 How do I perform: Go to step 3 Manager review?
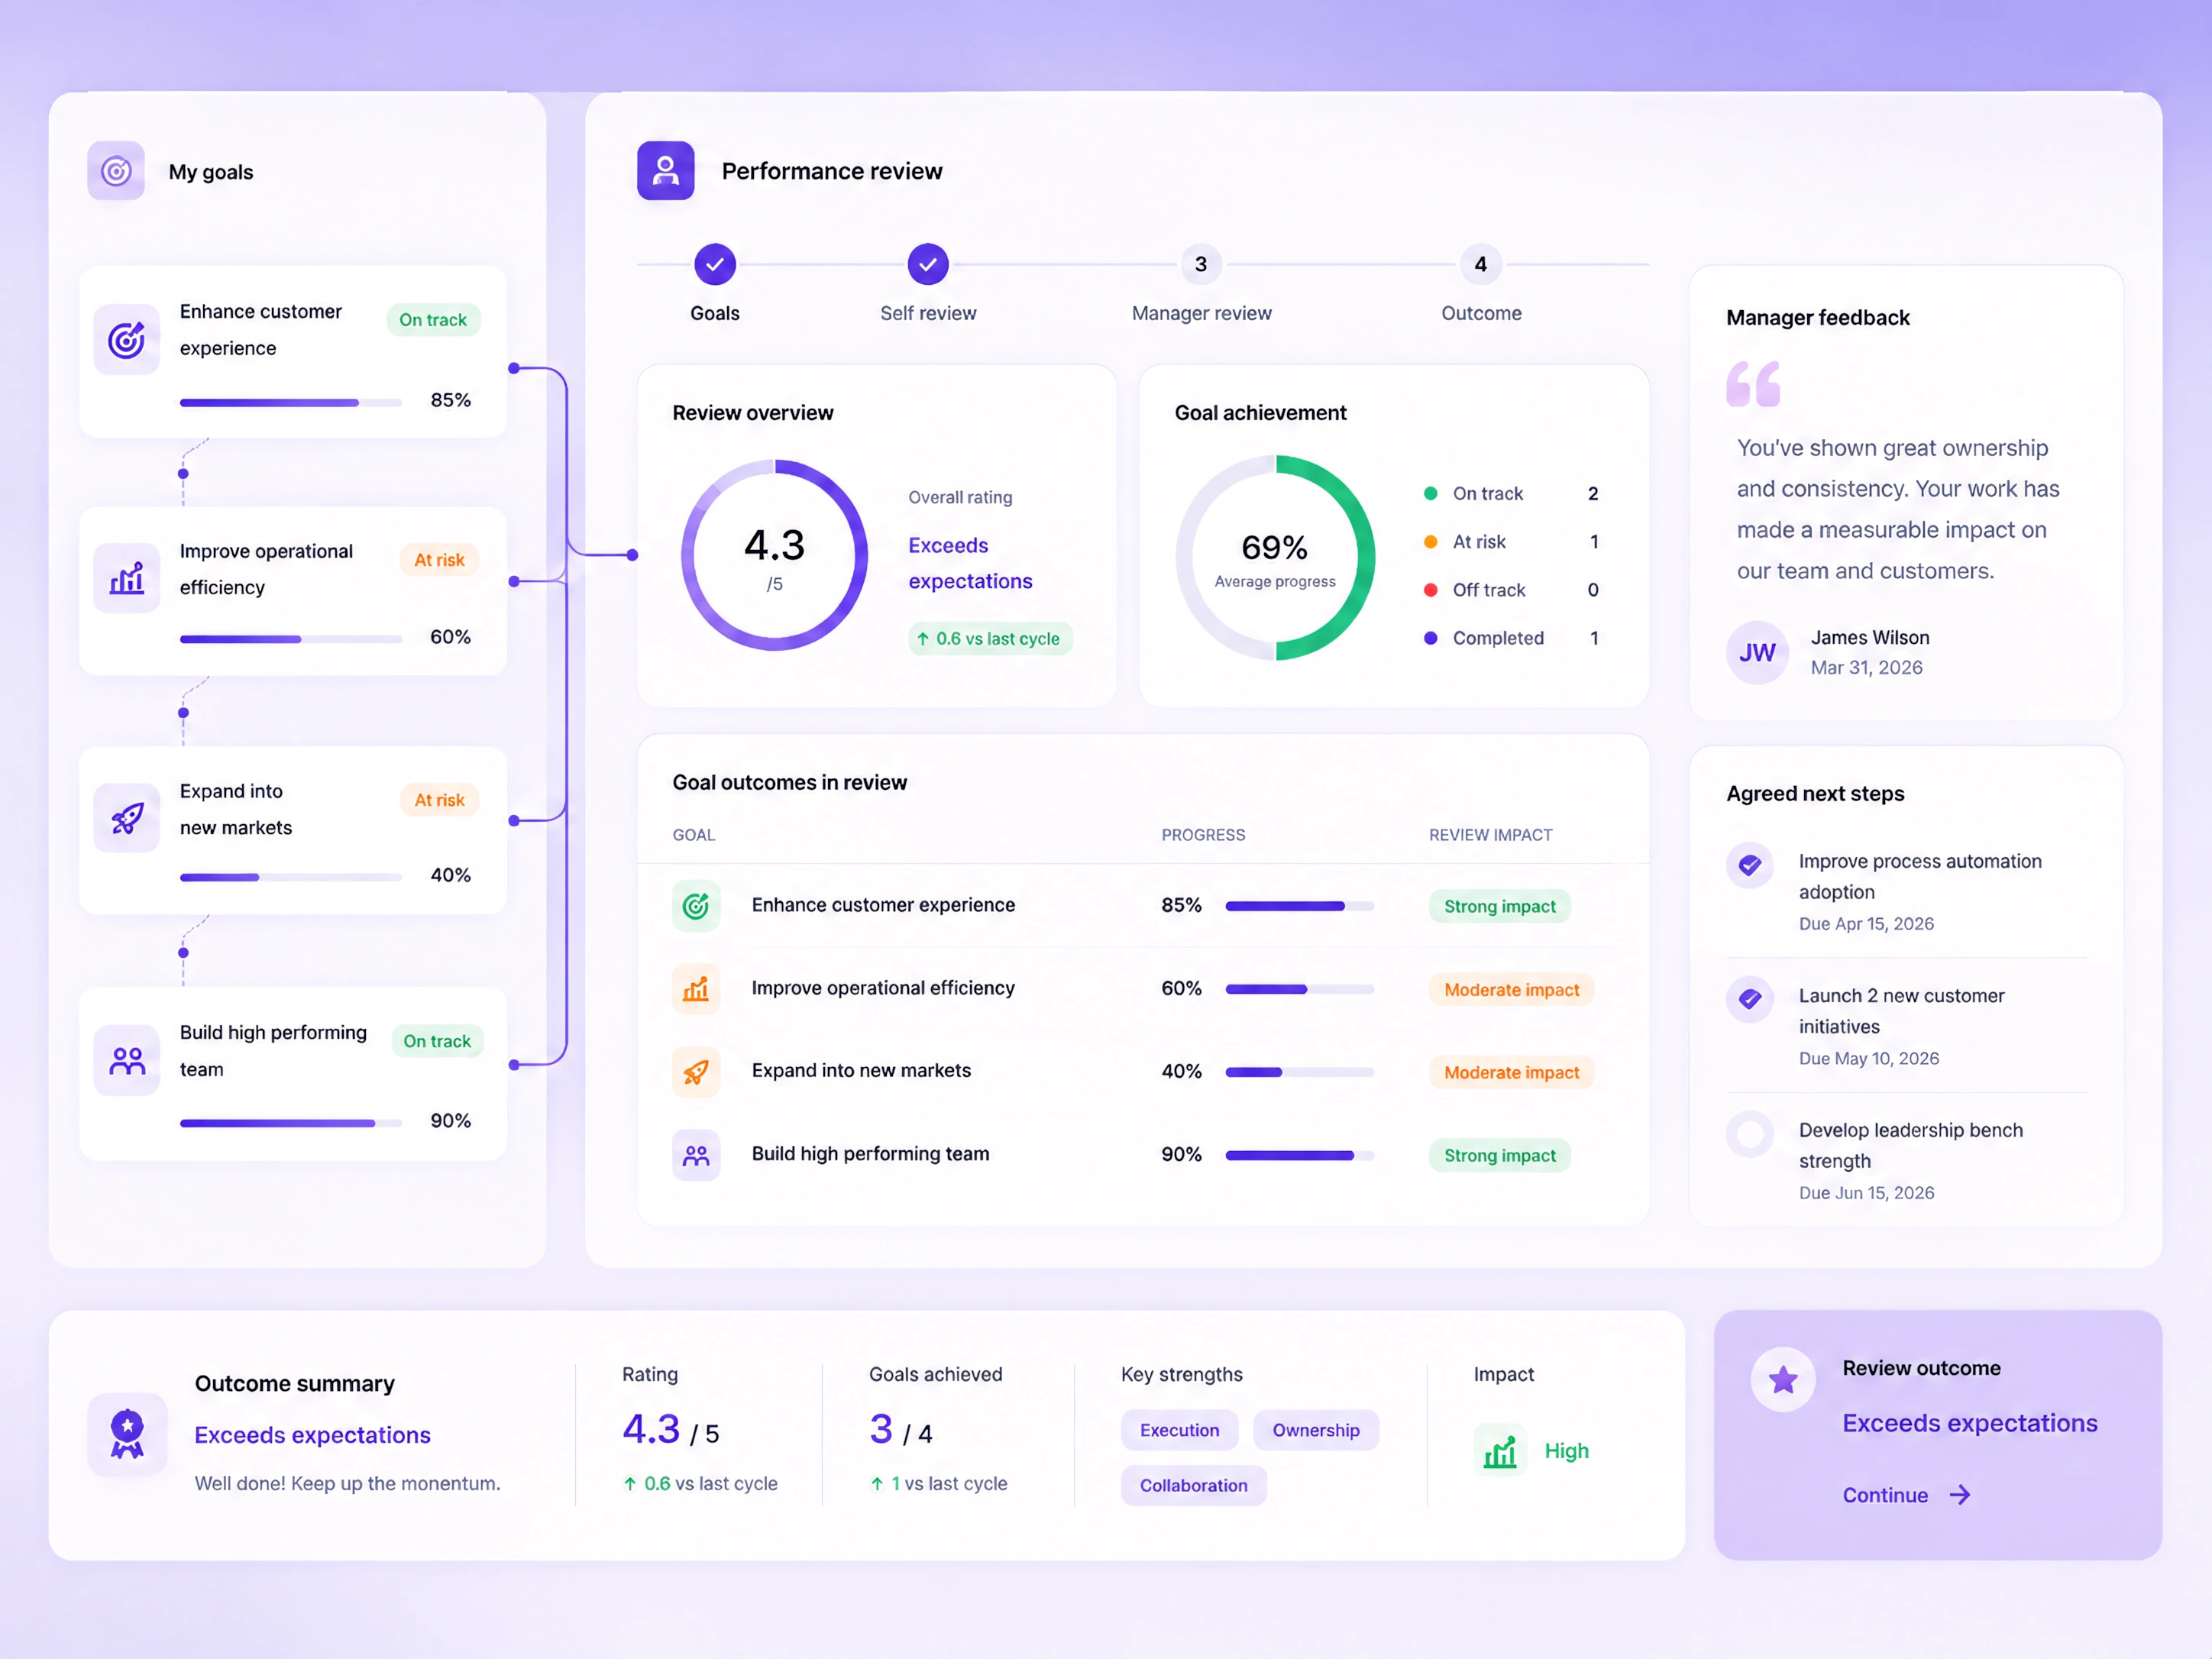[1201, 265]
